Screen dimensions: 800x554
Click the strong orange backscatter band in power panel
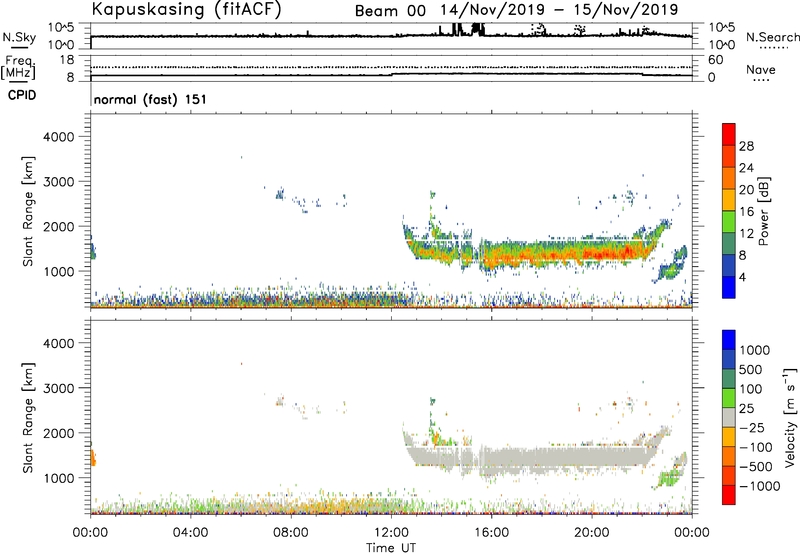(x=566, y=254)
